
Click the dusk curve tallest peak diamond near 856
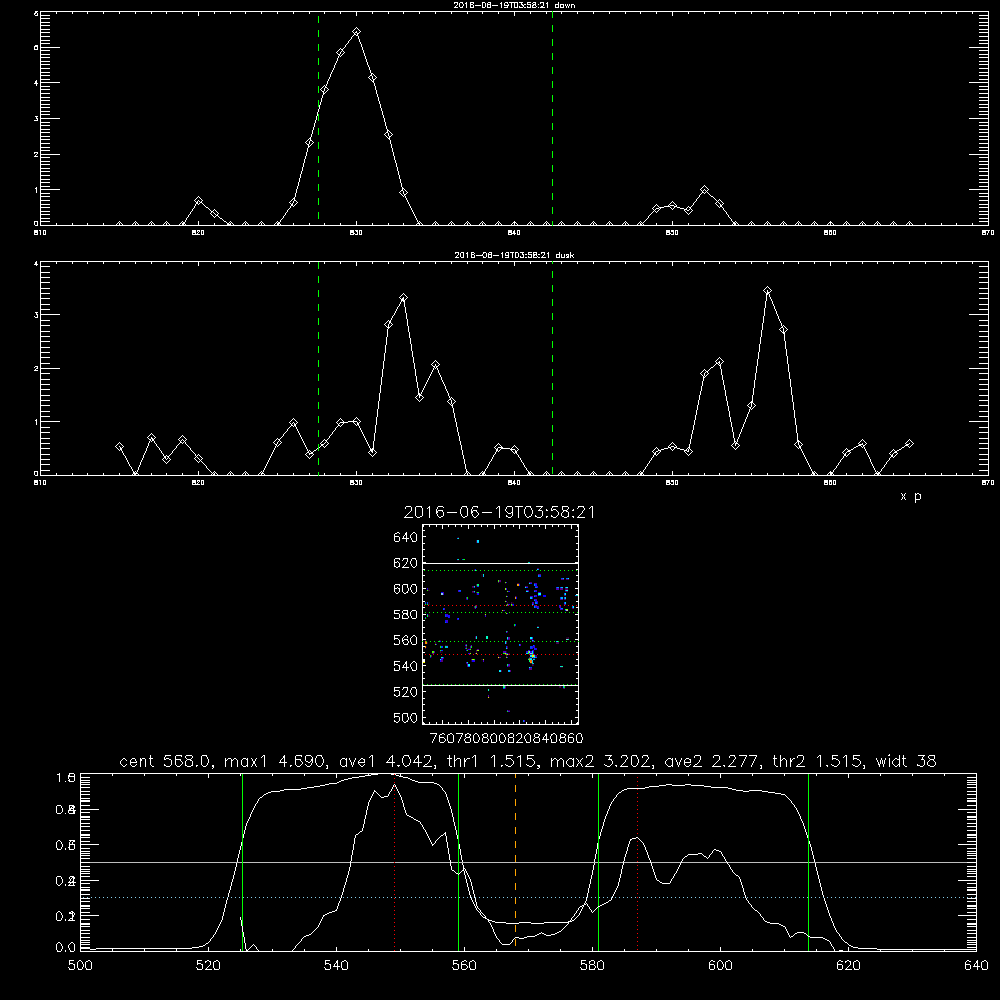[768, 291]
